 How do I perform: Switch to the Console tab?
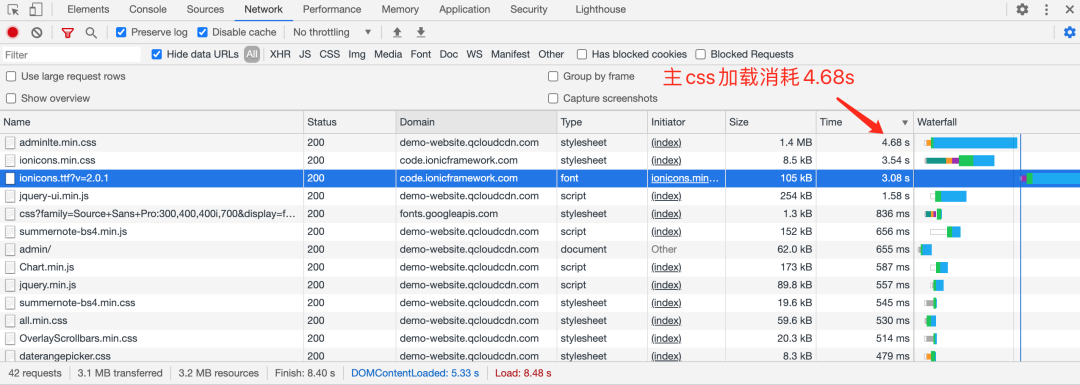click(147, 10)
